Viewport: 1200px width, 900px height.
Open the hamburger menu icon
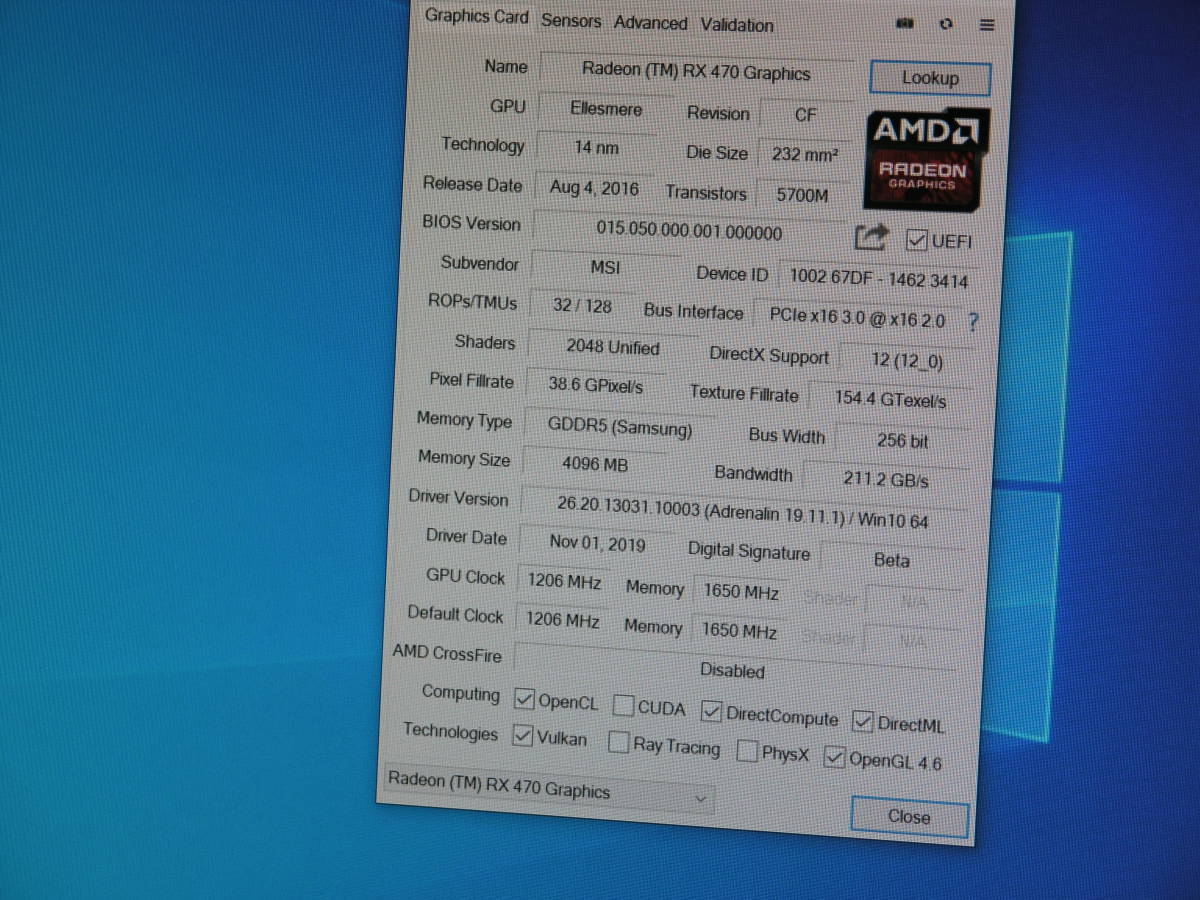coord(987,26)
